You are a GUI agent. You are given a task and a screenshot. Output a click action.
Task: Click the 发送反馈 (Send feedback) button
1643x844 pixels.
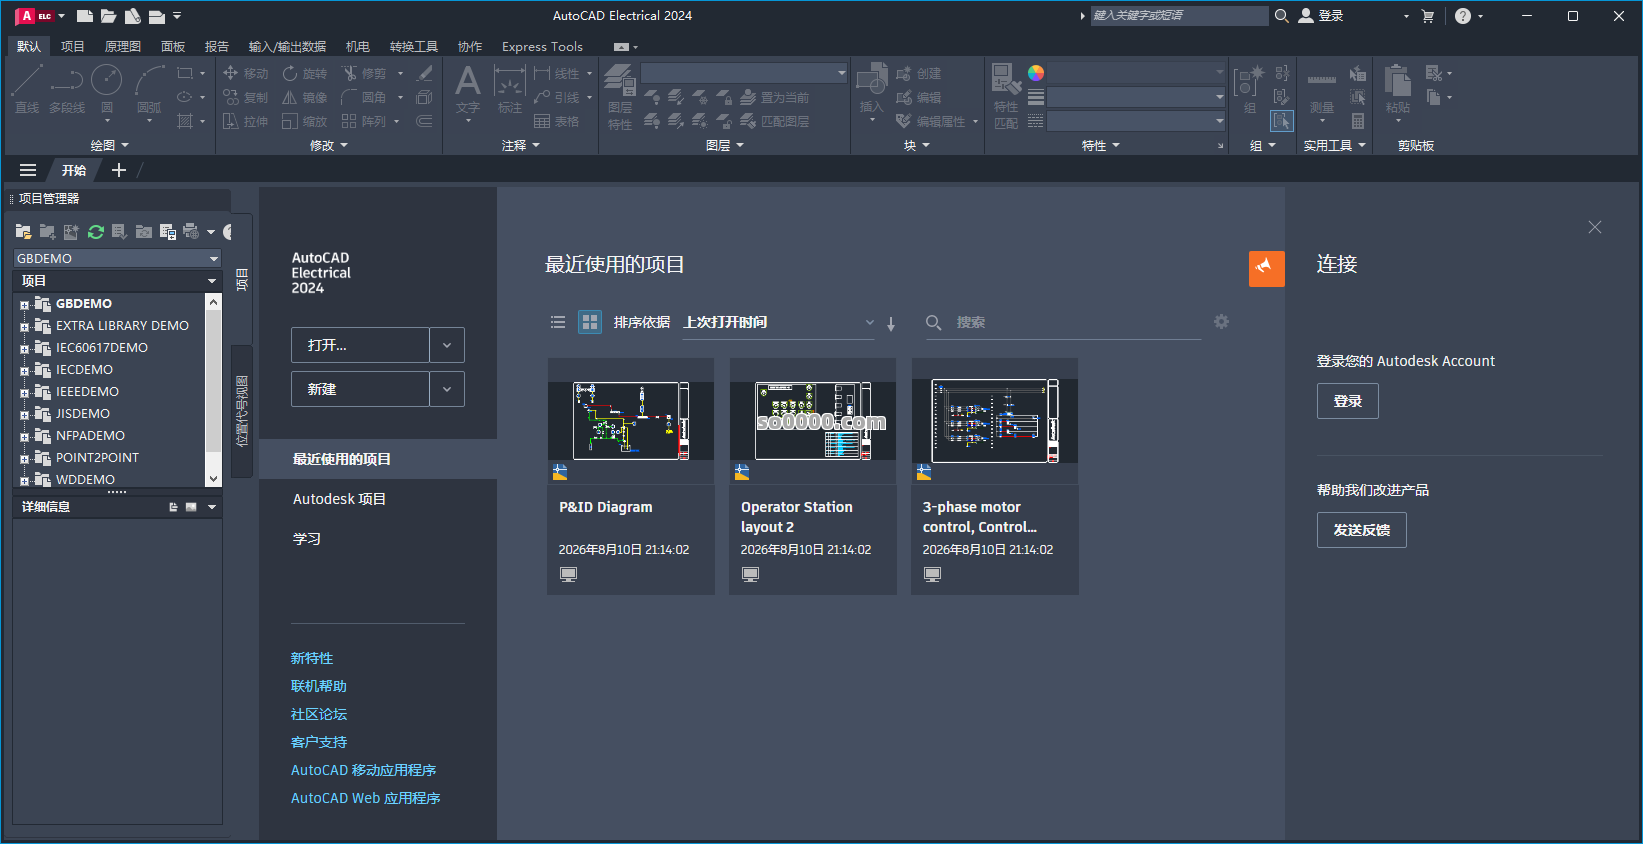pyautogui.click(x=1362, y=530)
